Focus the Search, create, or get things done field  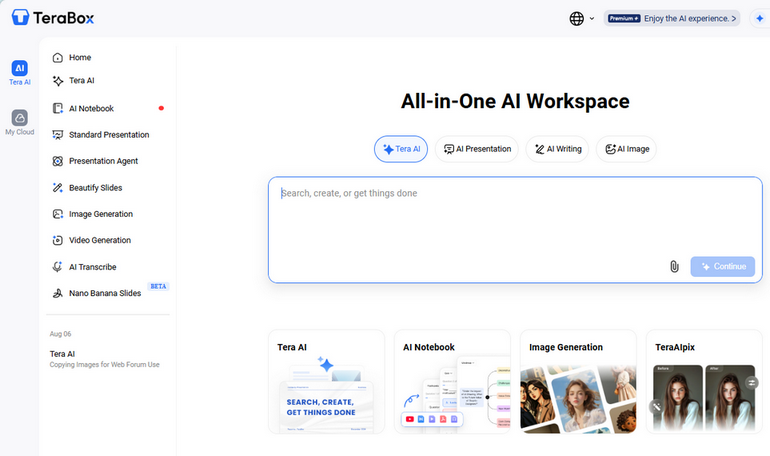(x=515, y=230)
